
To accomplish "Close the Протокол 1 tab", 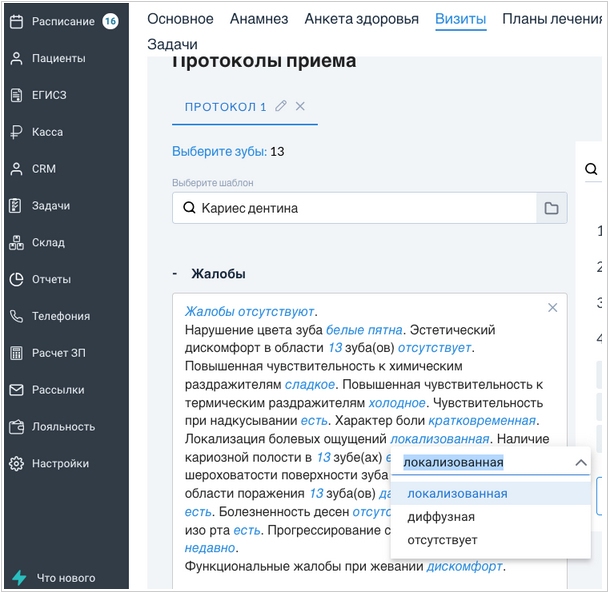I will tap(300, 107).
